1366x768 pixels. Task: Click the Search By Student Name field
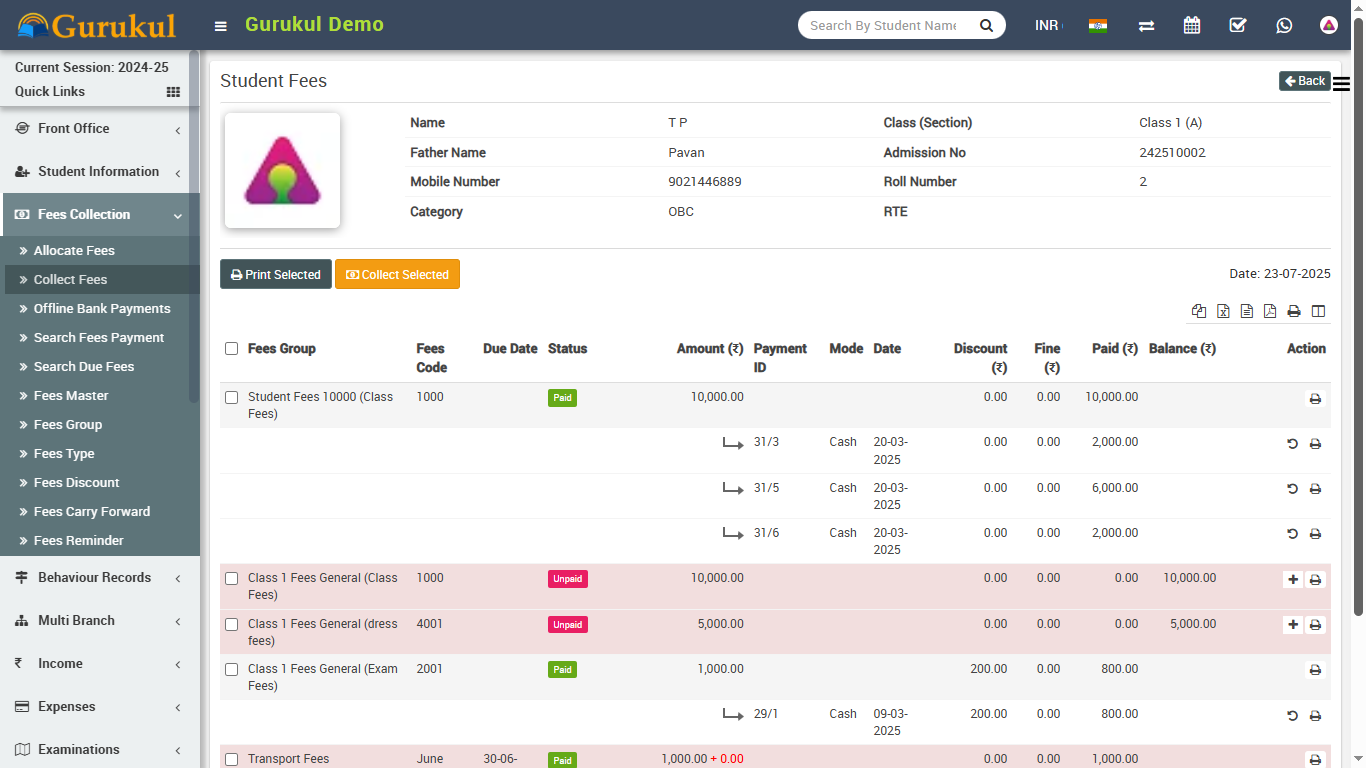[884, 25]
